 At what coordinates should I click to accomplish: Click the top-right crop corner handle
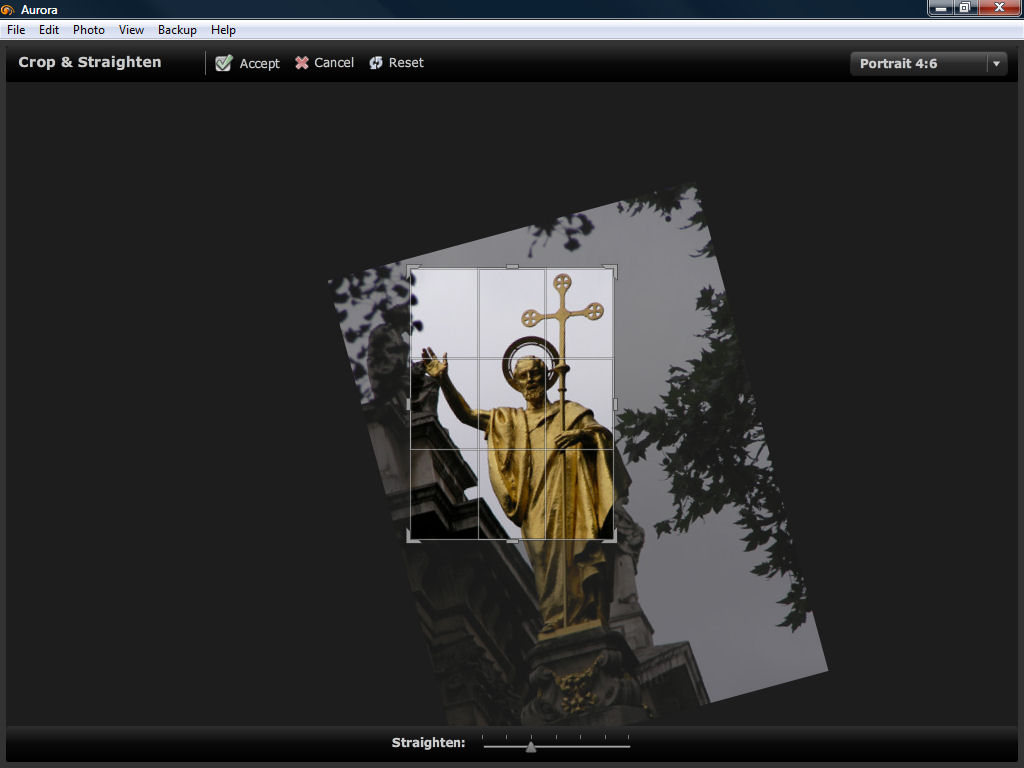tap(613, 268)
